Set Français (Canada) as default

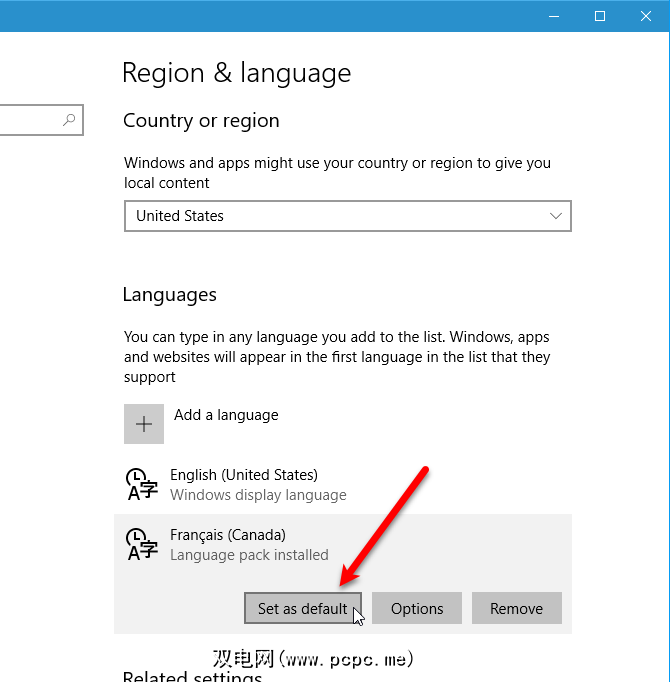click(x=303, y=608)
